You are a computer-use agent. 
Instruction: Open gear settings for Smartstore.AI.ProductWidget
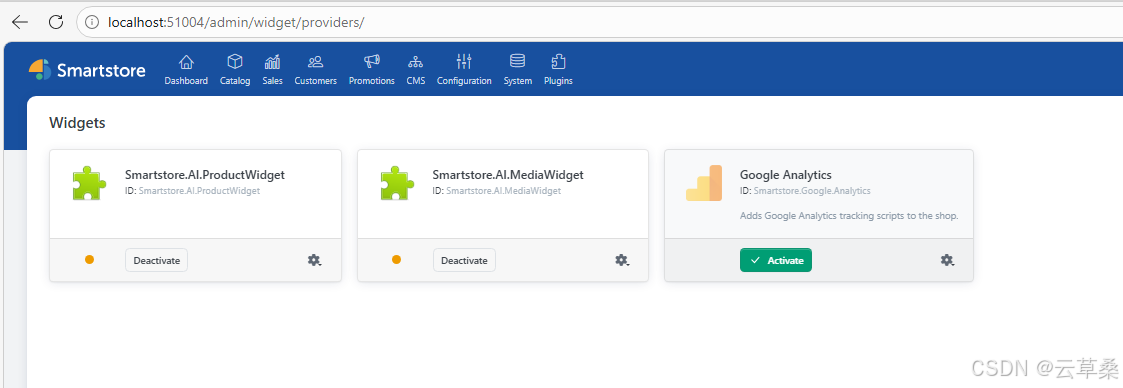point(314,260)
